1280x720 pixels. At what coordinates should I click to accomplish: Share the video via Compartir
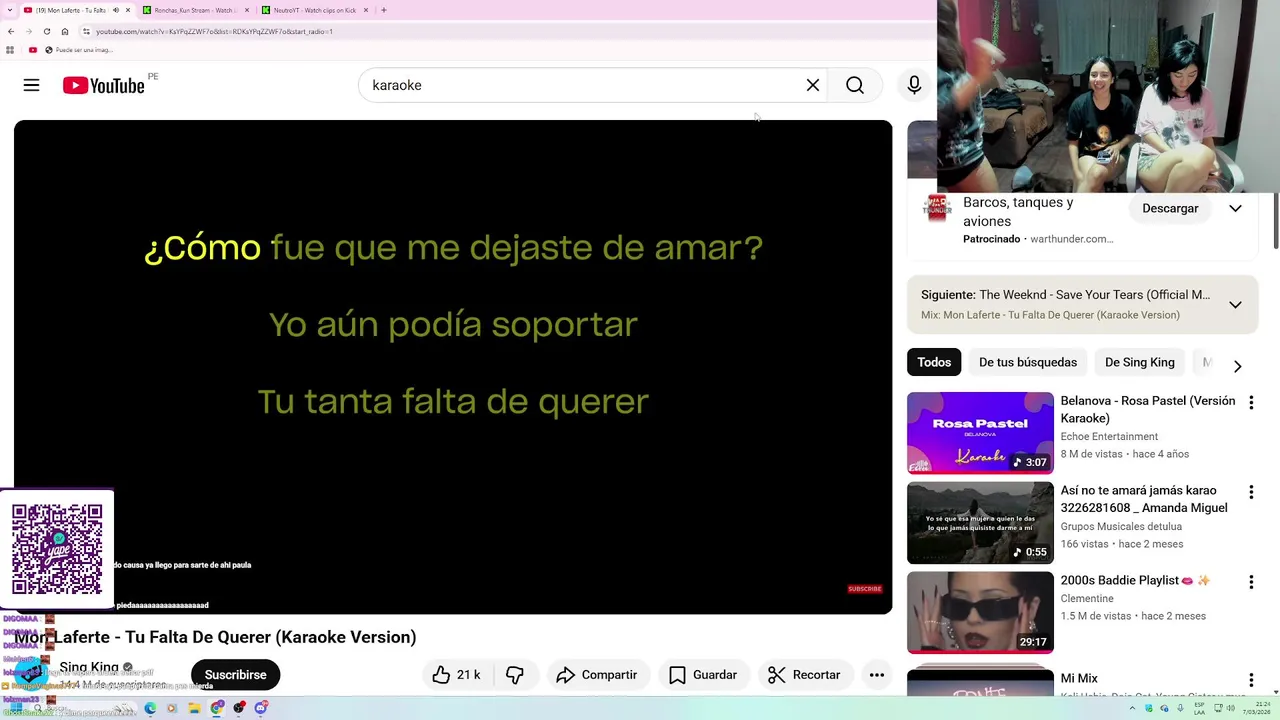point(597,675)
